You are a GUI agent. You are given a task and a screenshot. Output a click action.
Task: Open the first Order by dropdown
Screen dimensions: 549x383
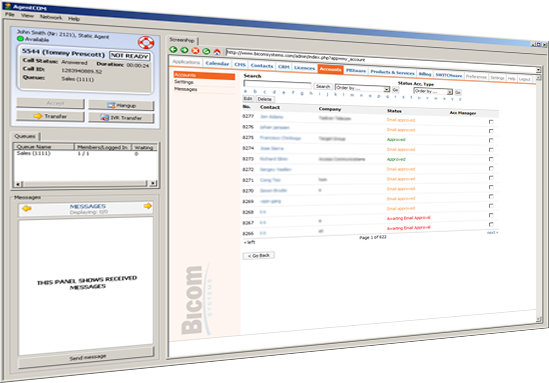pyautogui.click(x=362, y=88)
